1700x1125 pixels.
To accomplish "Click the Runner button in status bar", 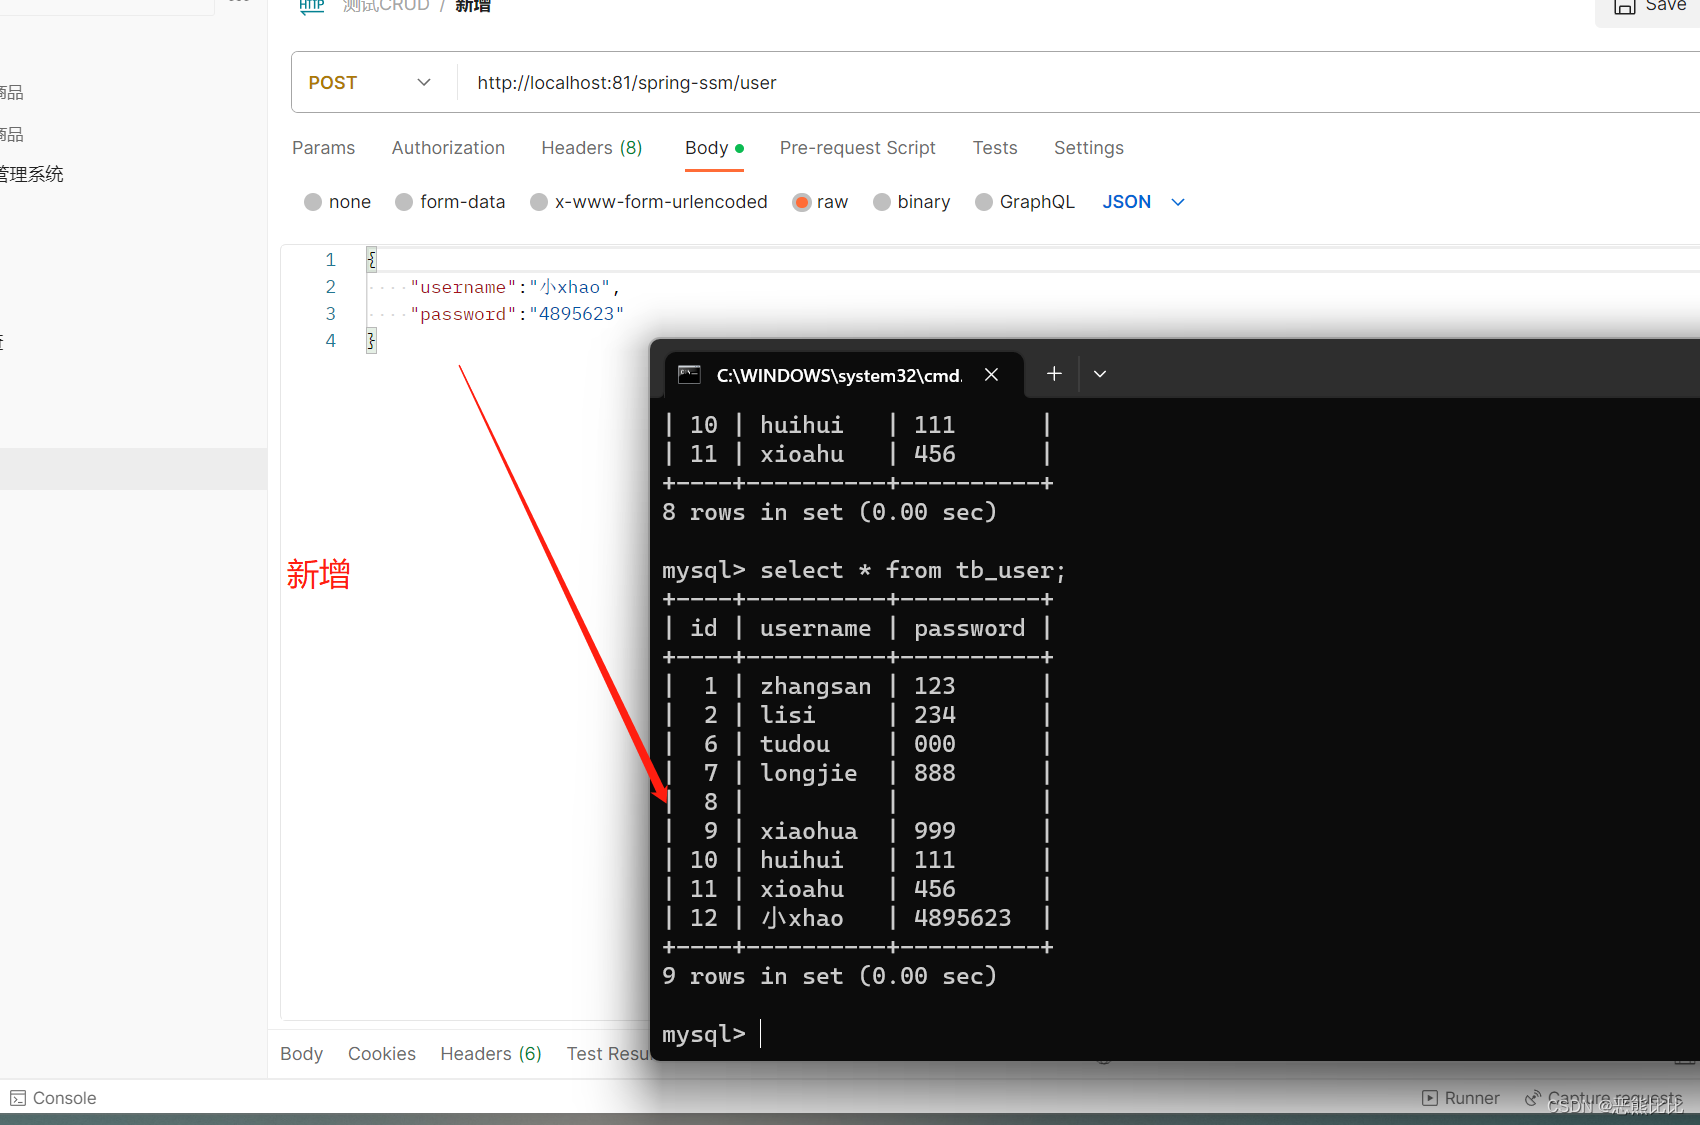I will tap(1461, 1098).
